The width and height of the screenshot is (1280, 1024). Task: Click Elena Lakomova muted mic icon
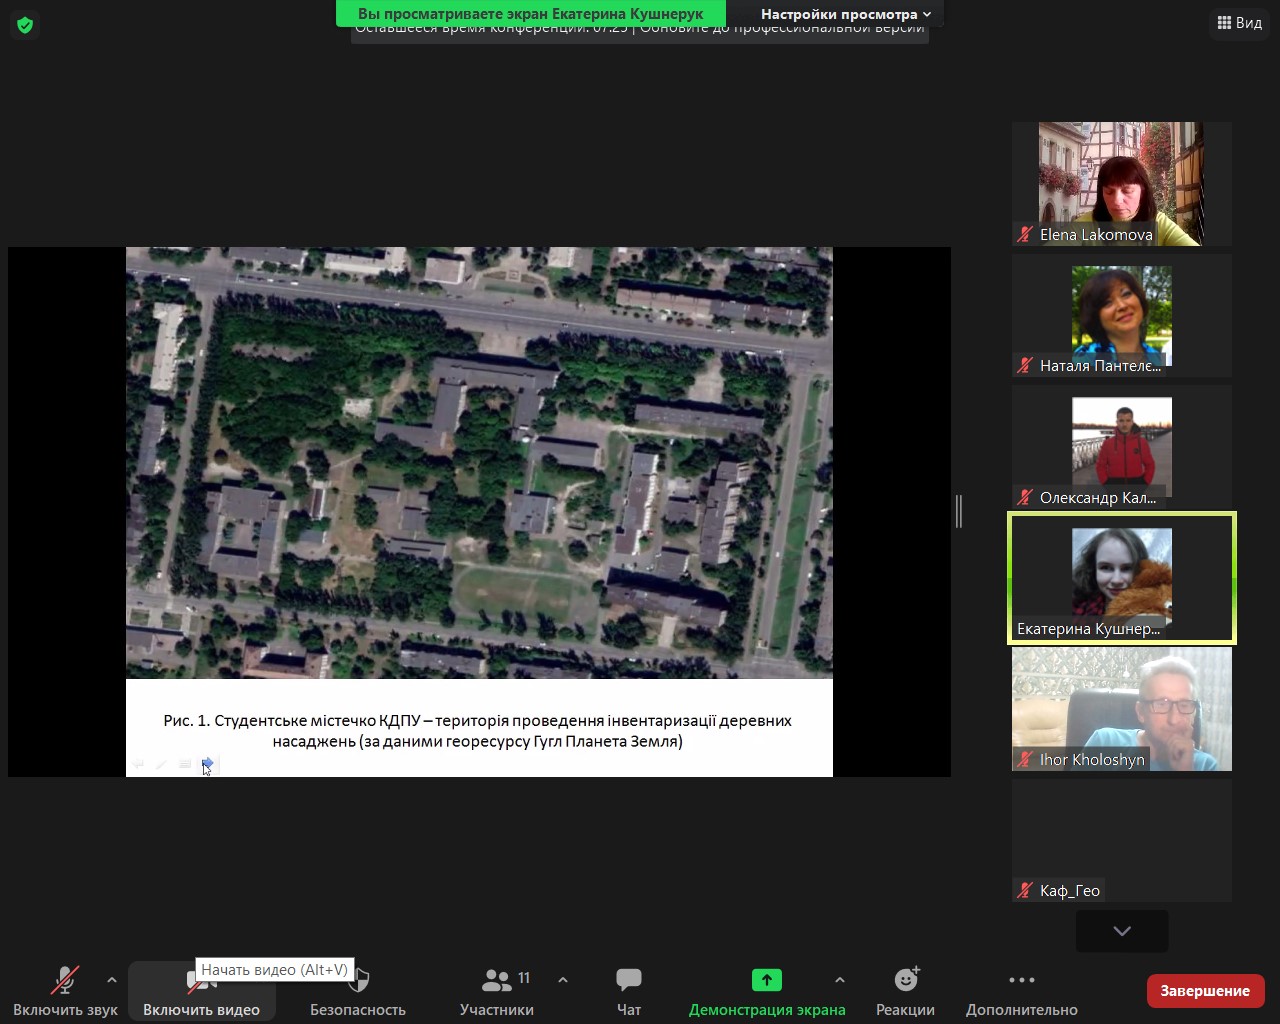tap(1025, 235)
